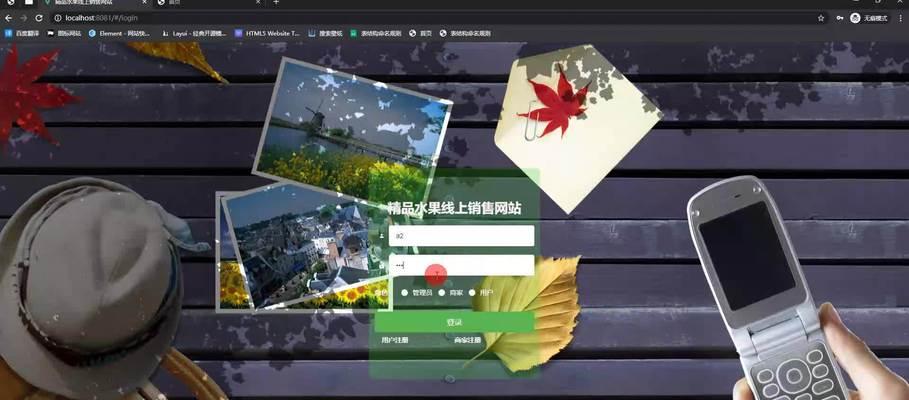The image size is (909, 400).
Task: Select the 商家 role radio button
Action: 442,293
